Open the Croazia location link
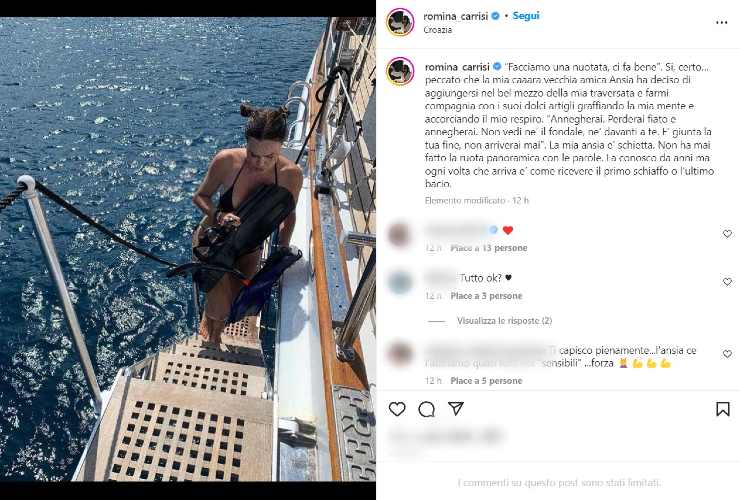The height and width of the screenshot is (500, 740). pyautogui.click(x=437, y=30)
